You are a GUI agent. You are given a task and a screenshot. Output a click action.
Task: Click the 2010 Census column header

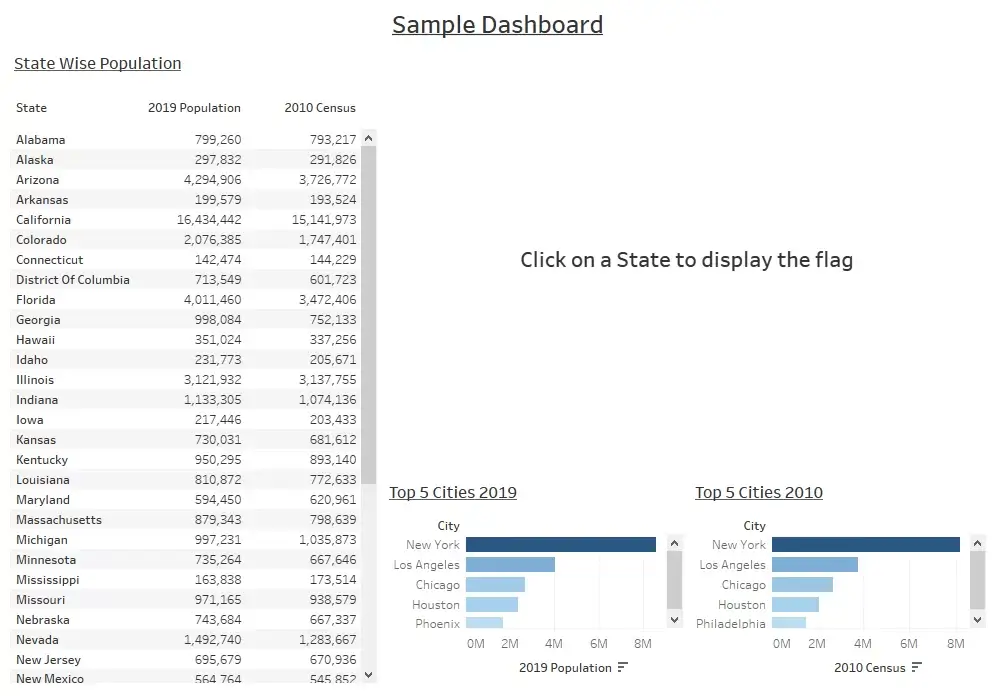[320, 108]
